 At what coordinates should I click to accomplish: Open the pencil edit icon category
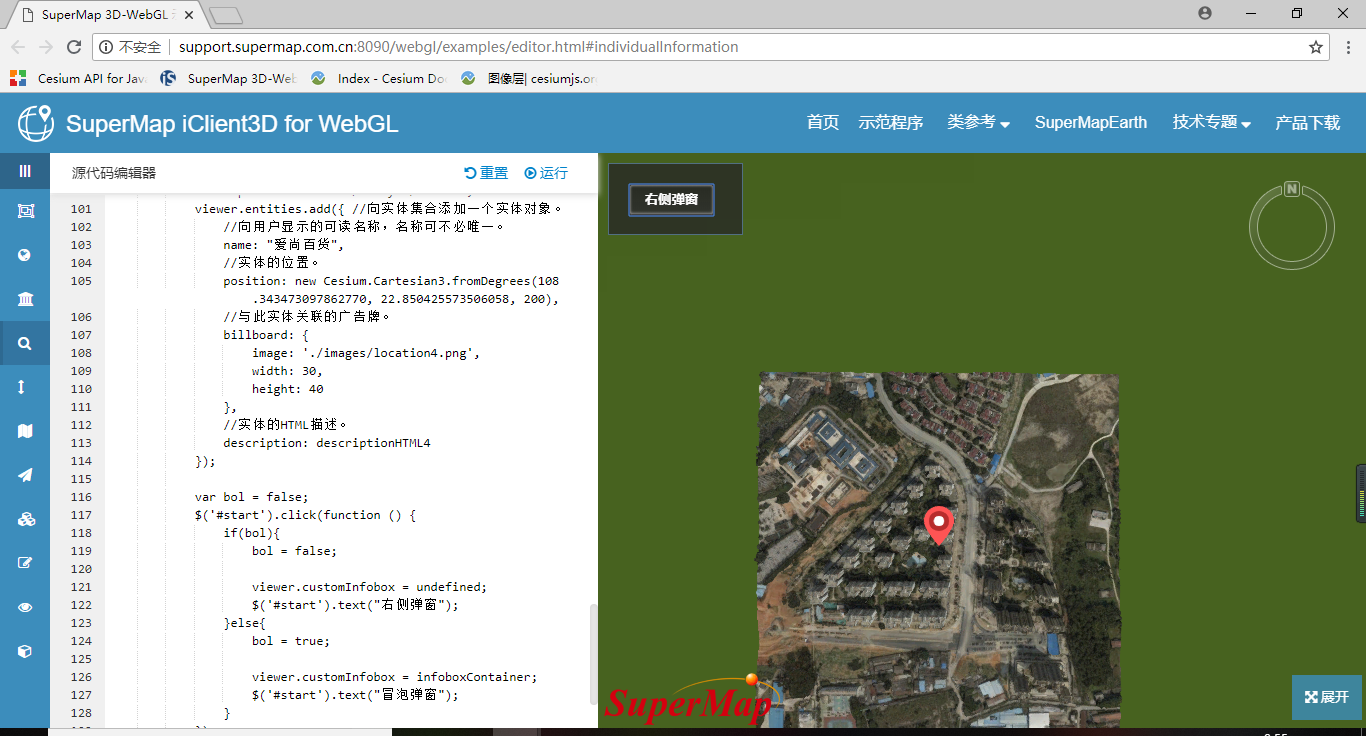(x=25, y=563)
